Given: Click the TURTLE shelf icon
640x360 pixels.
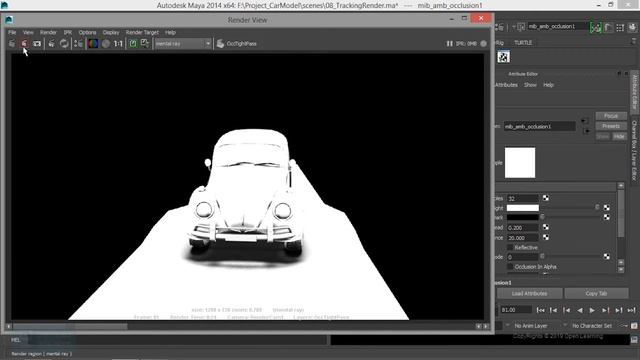Looking at the screenshot, I should pyautogui.click(x=504, y=57).
